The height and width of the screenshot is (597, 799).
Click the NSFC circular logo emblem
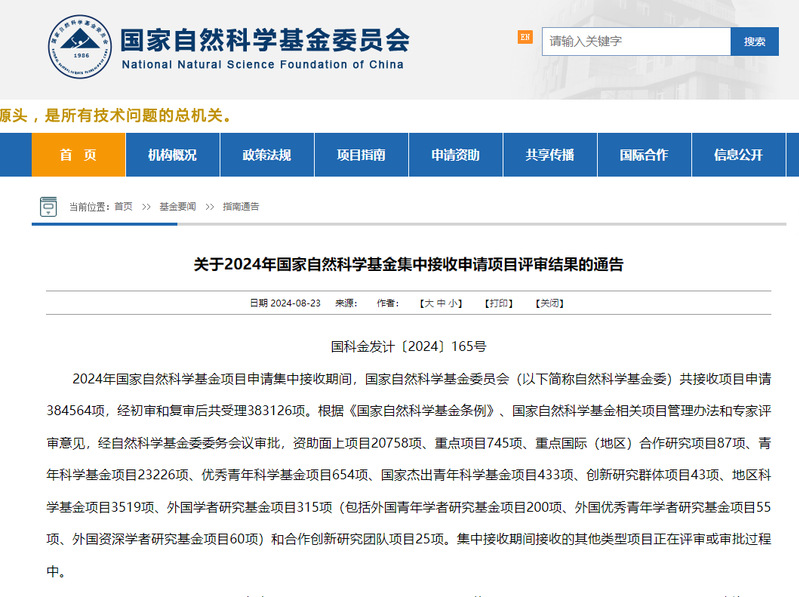[80, 46]
